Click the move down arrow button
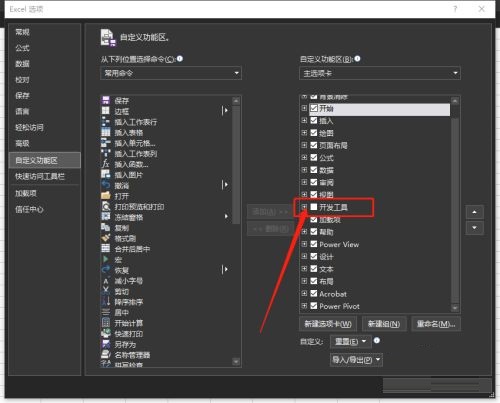 (474, 228)
